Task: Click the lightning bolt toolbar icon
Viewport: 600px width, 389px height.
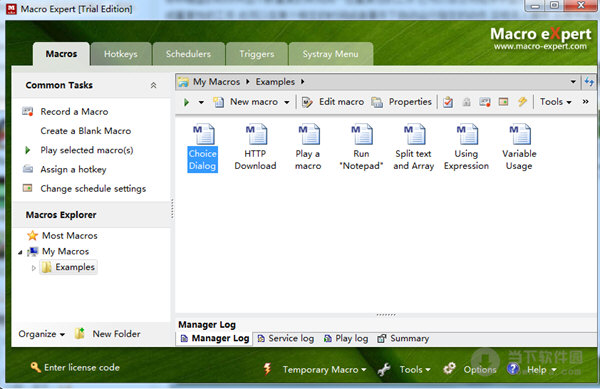Action: 522,102
